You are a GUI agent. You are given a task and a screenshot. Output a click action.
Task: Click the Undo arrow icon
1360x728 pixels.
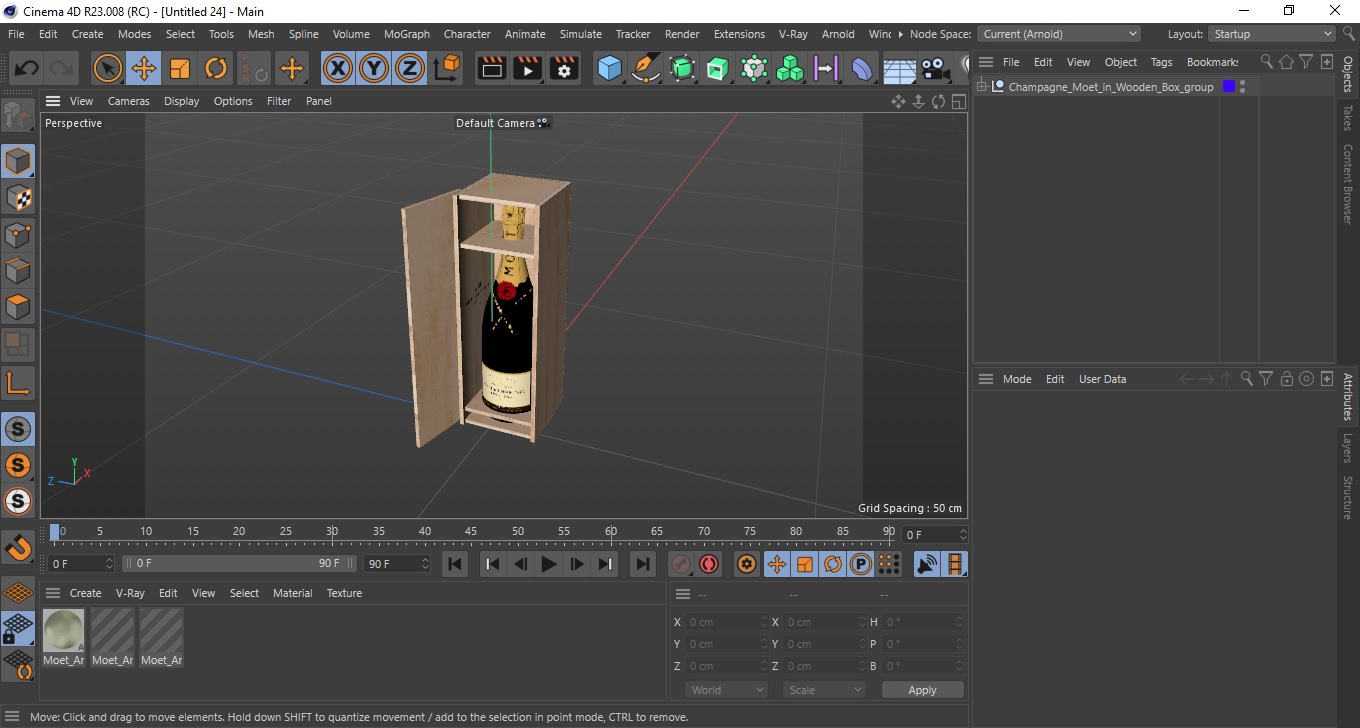pos(27,69)
